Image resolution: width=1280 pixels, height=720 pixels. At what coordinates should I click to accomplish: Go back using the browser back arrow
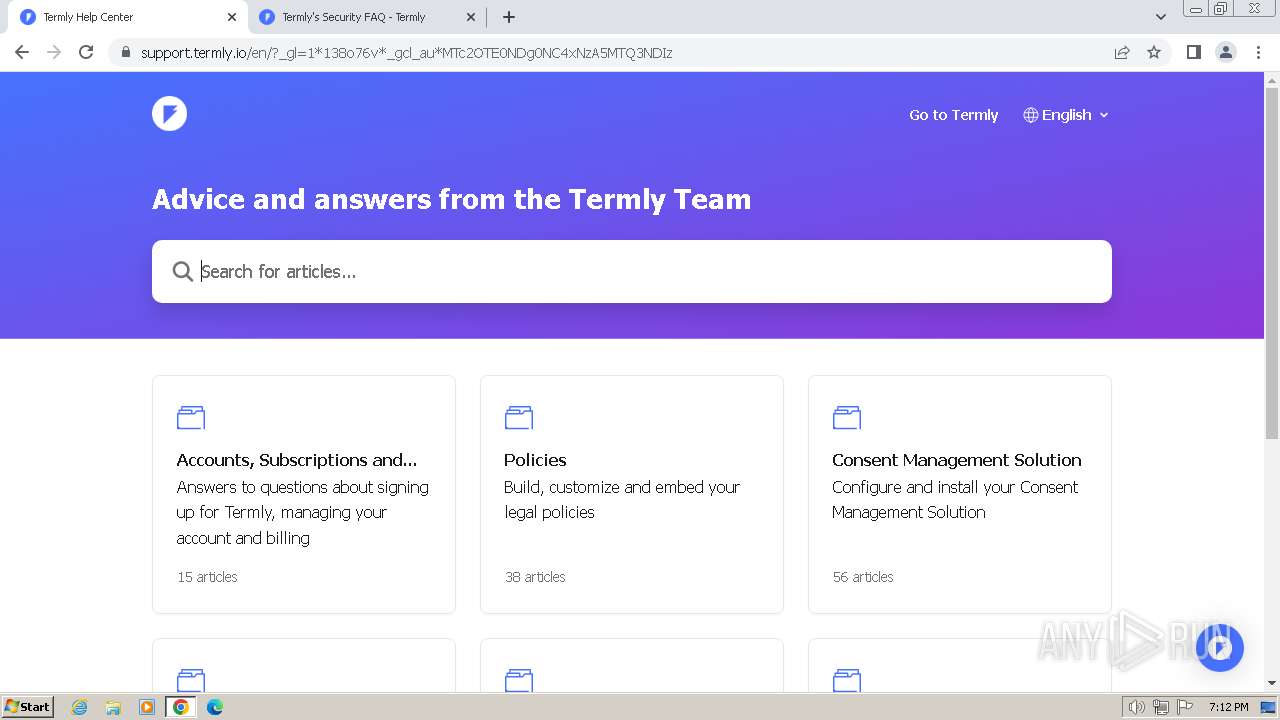click(x=22, y=52)
